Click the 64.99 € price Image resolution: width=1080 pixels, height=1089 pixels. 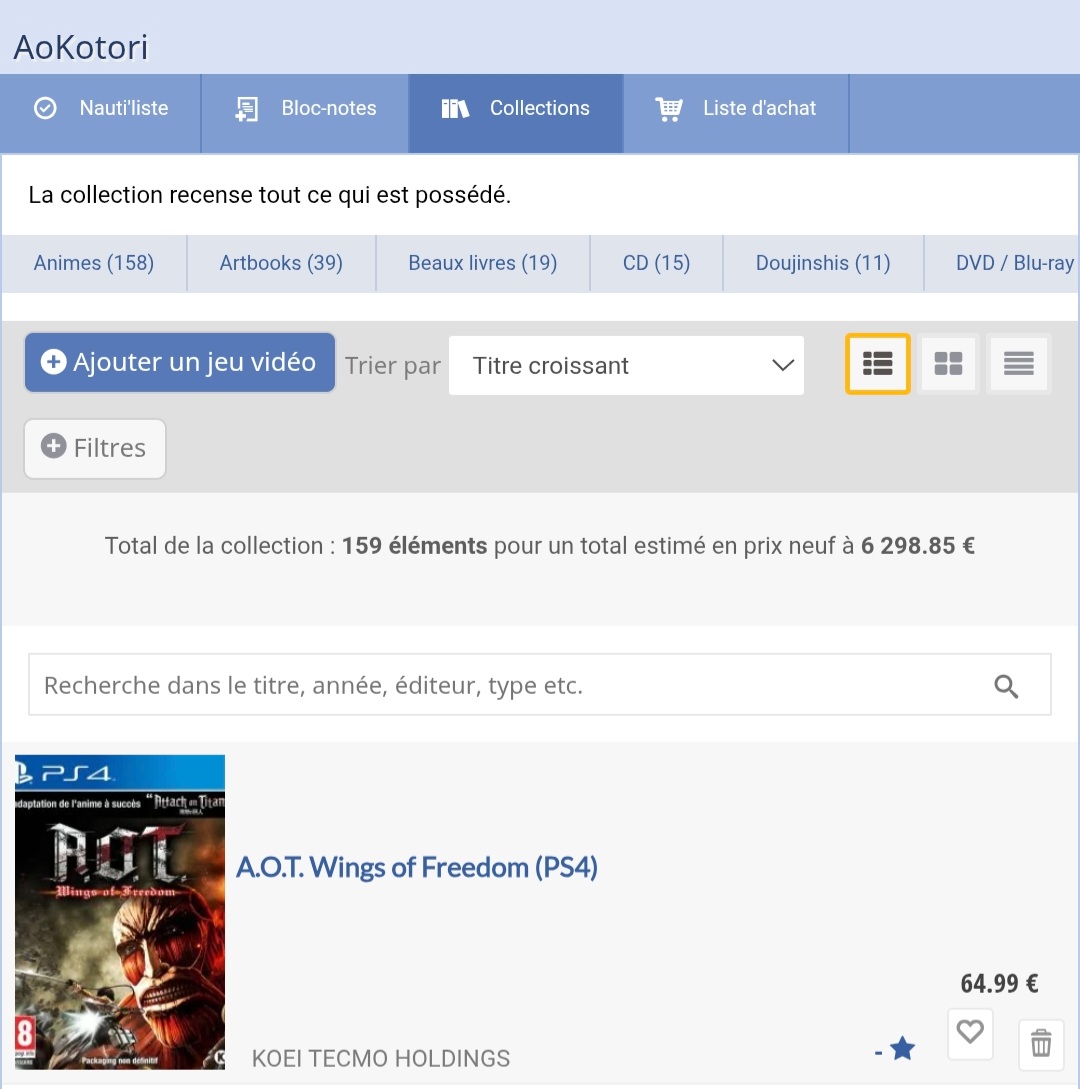point(999,983)
